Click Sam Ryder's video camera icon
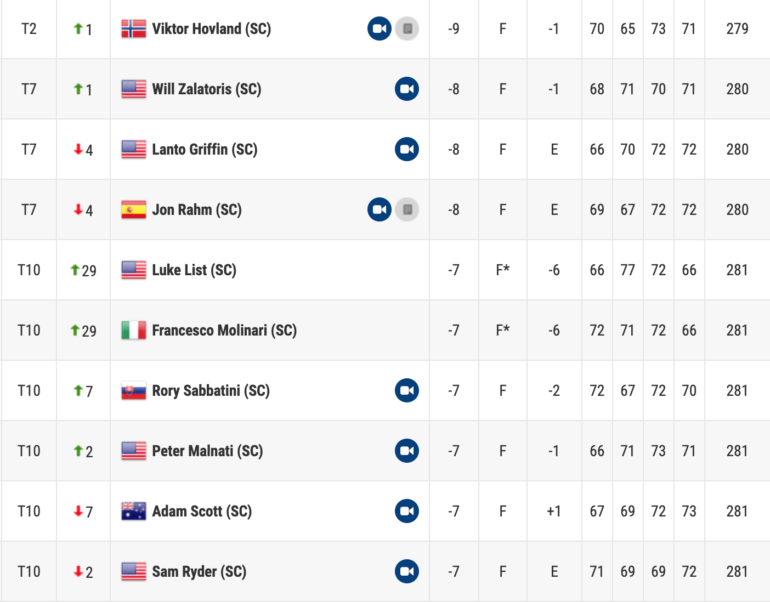The width and height of the screenshot is (770, 602). pyautogui.click(x=406, y=571)
